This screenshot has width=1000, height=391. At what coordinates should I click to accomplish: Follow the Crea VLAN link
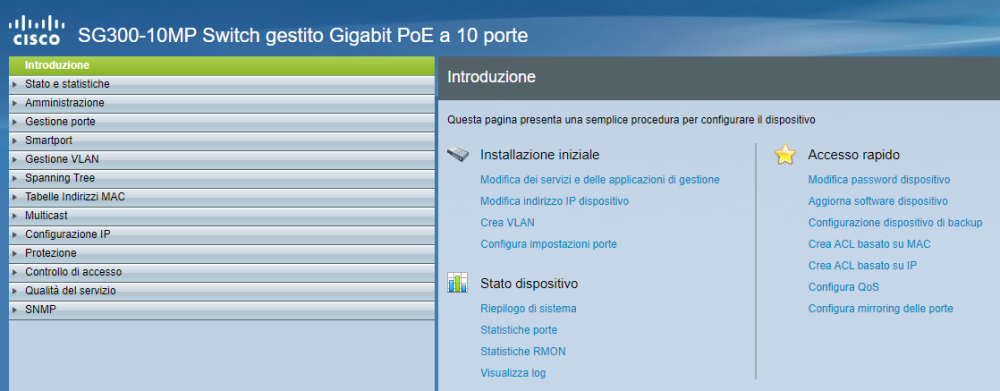click(507, 223)
